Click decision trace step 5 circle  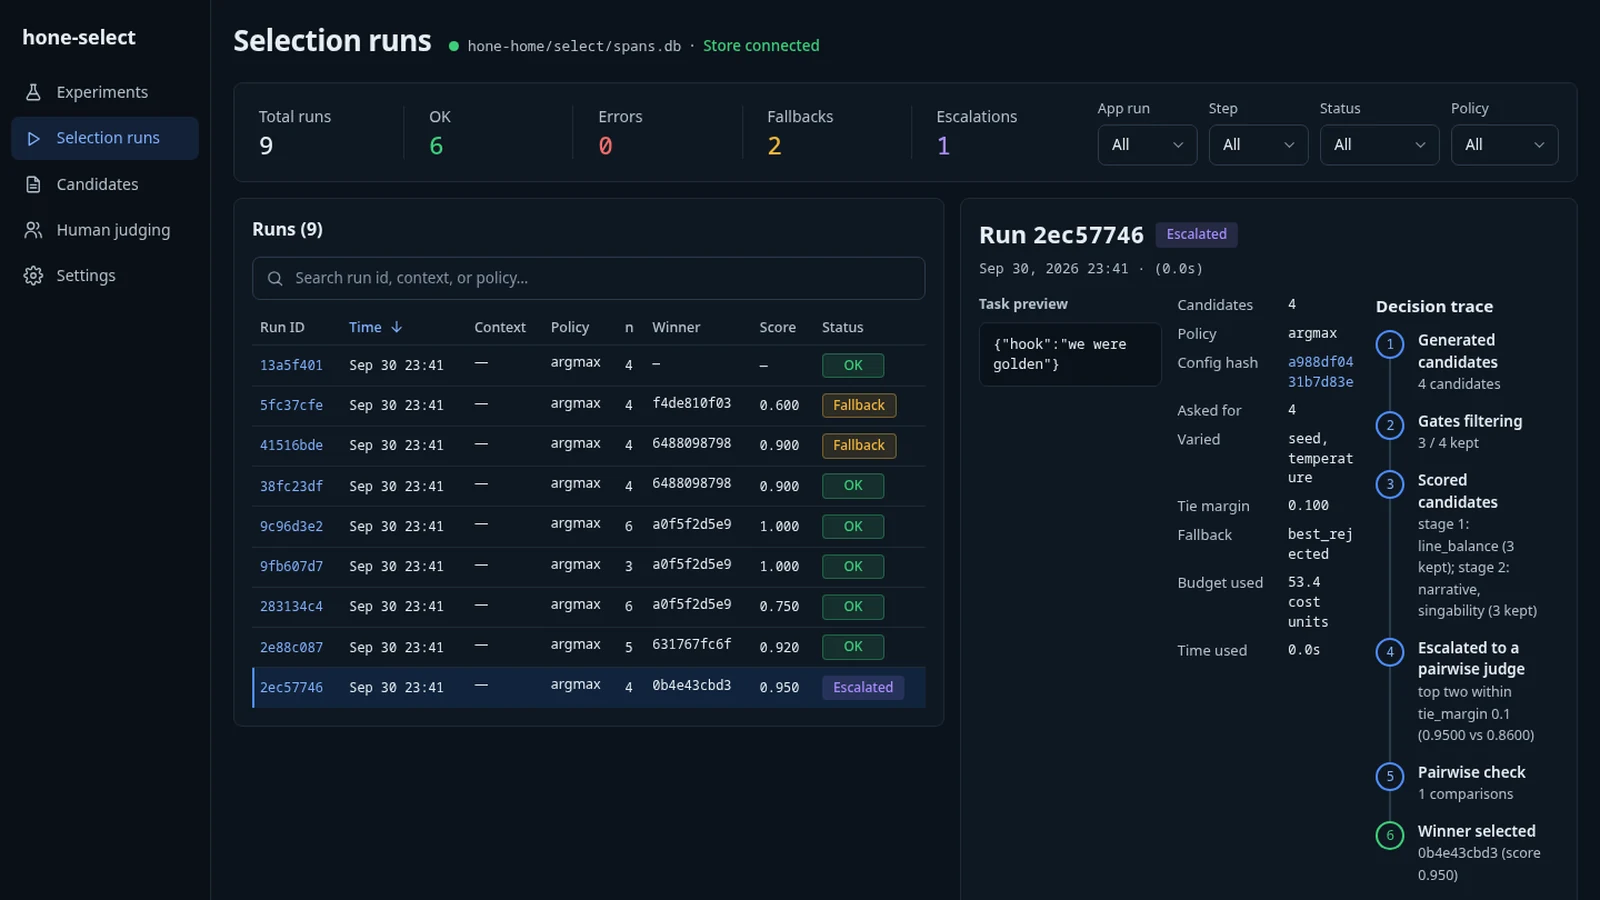click(x=1390, y=777)
